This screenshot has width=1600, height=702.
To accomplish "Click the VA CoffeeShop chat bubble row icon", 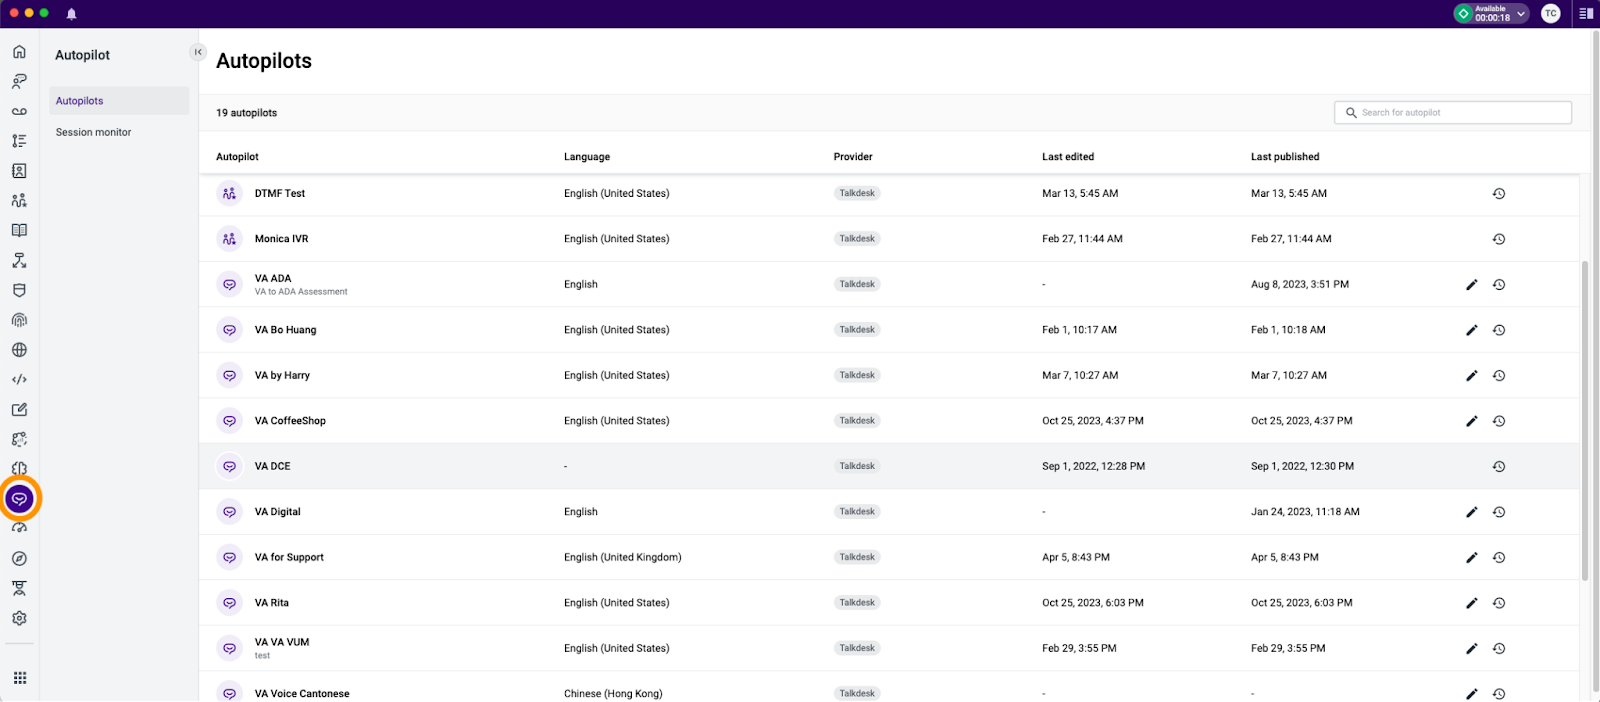I will pyautogui.click(x=229, y=421).
